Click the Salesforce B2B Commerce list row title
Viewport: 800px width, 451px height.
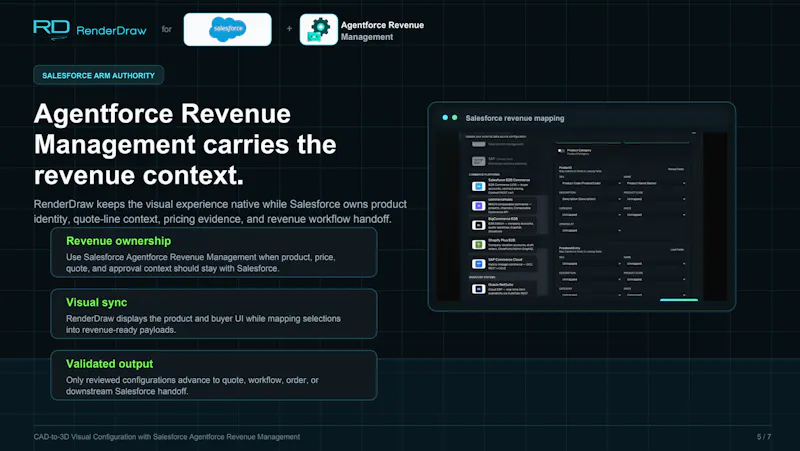(x=509, y=180)
